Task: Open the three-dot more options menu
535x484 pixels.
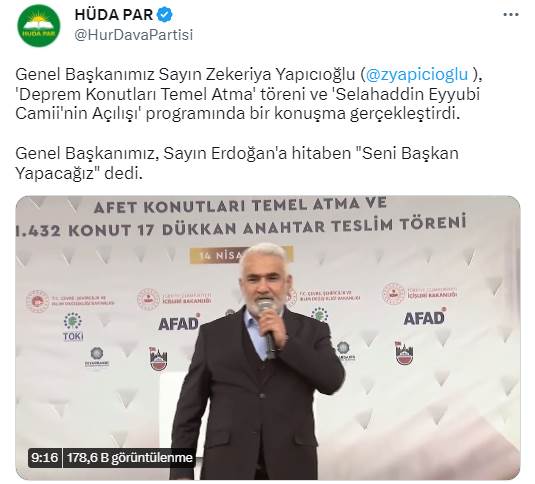Action: coord(511,15)
